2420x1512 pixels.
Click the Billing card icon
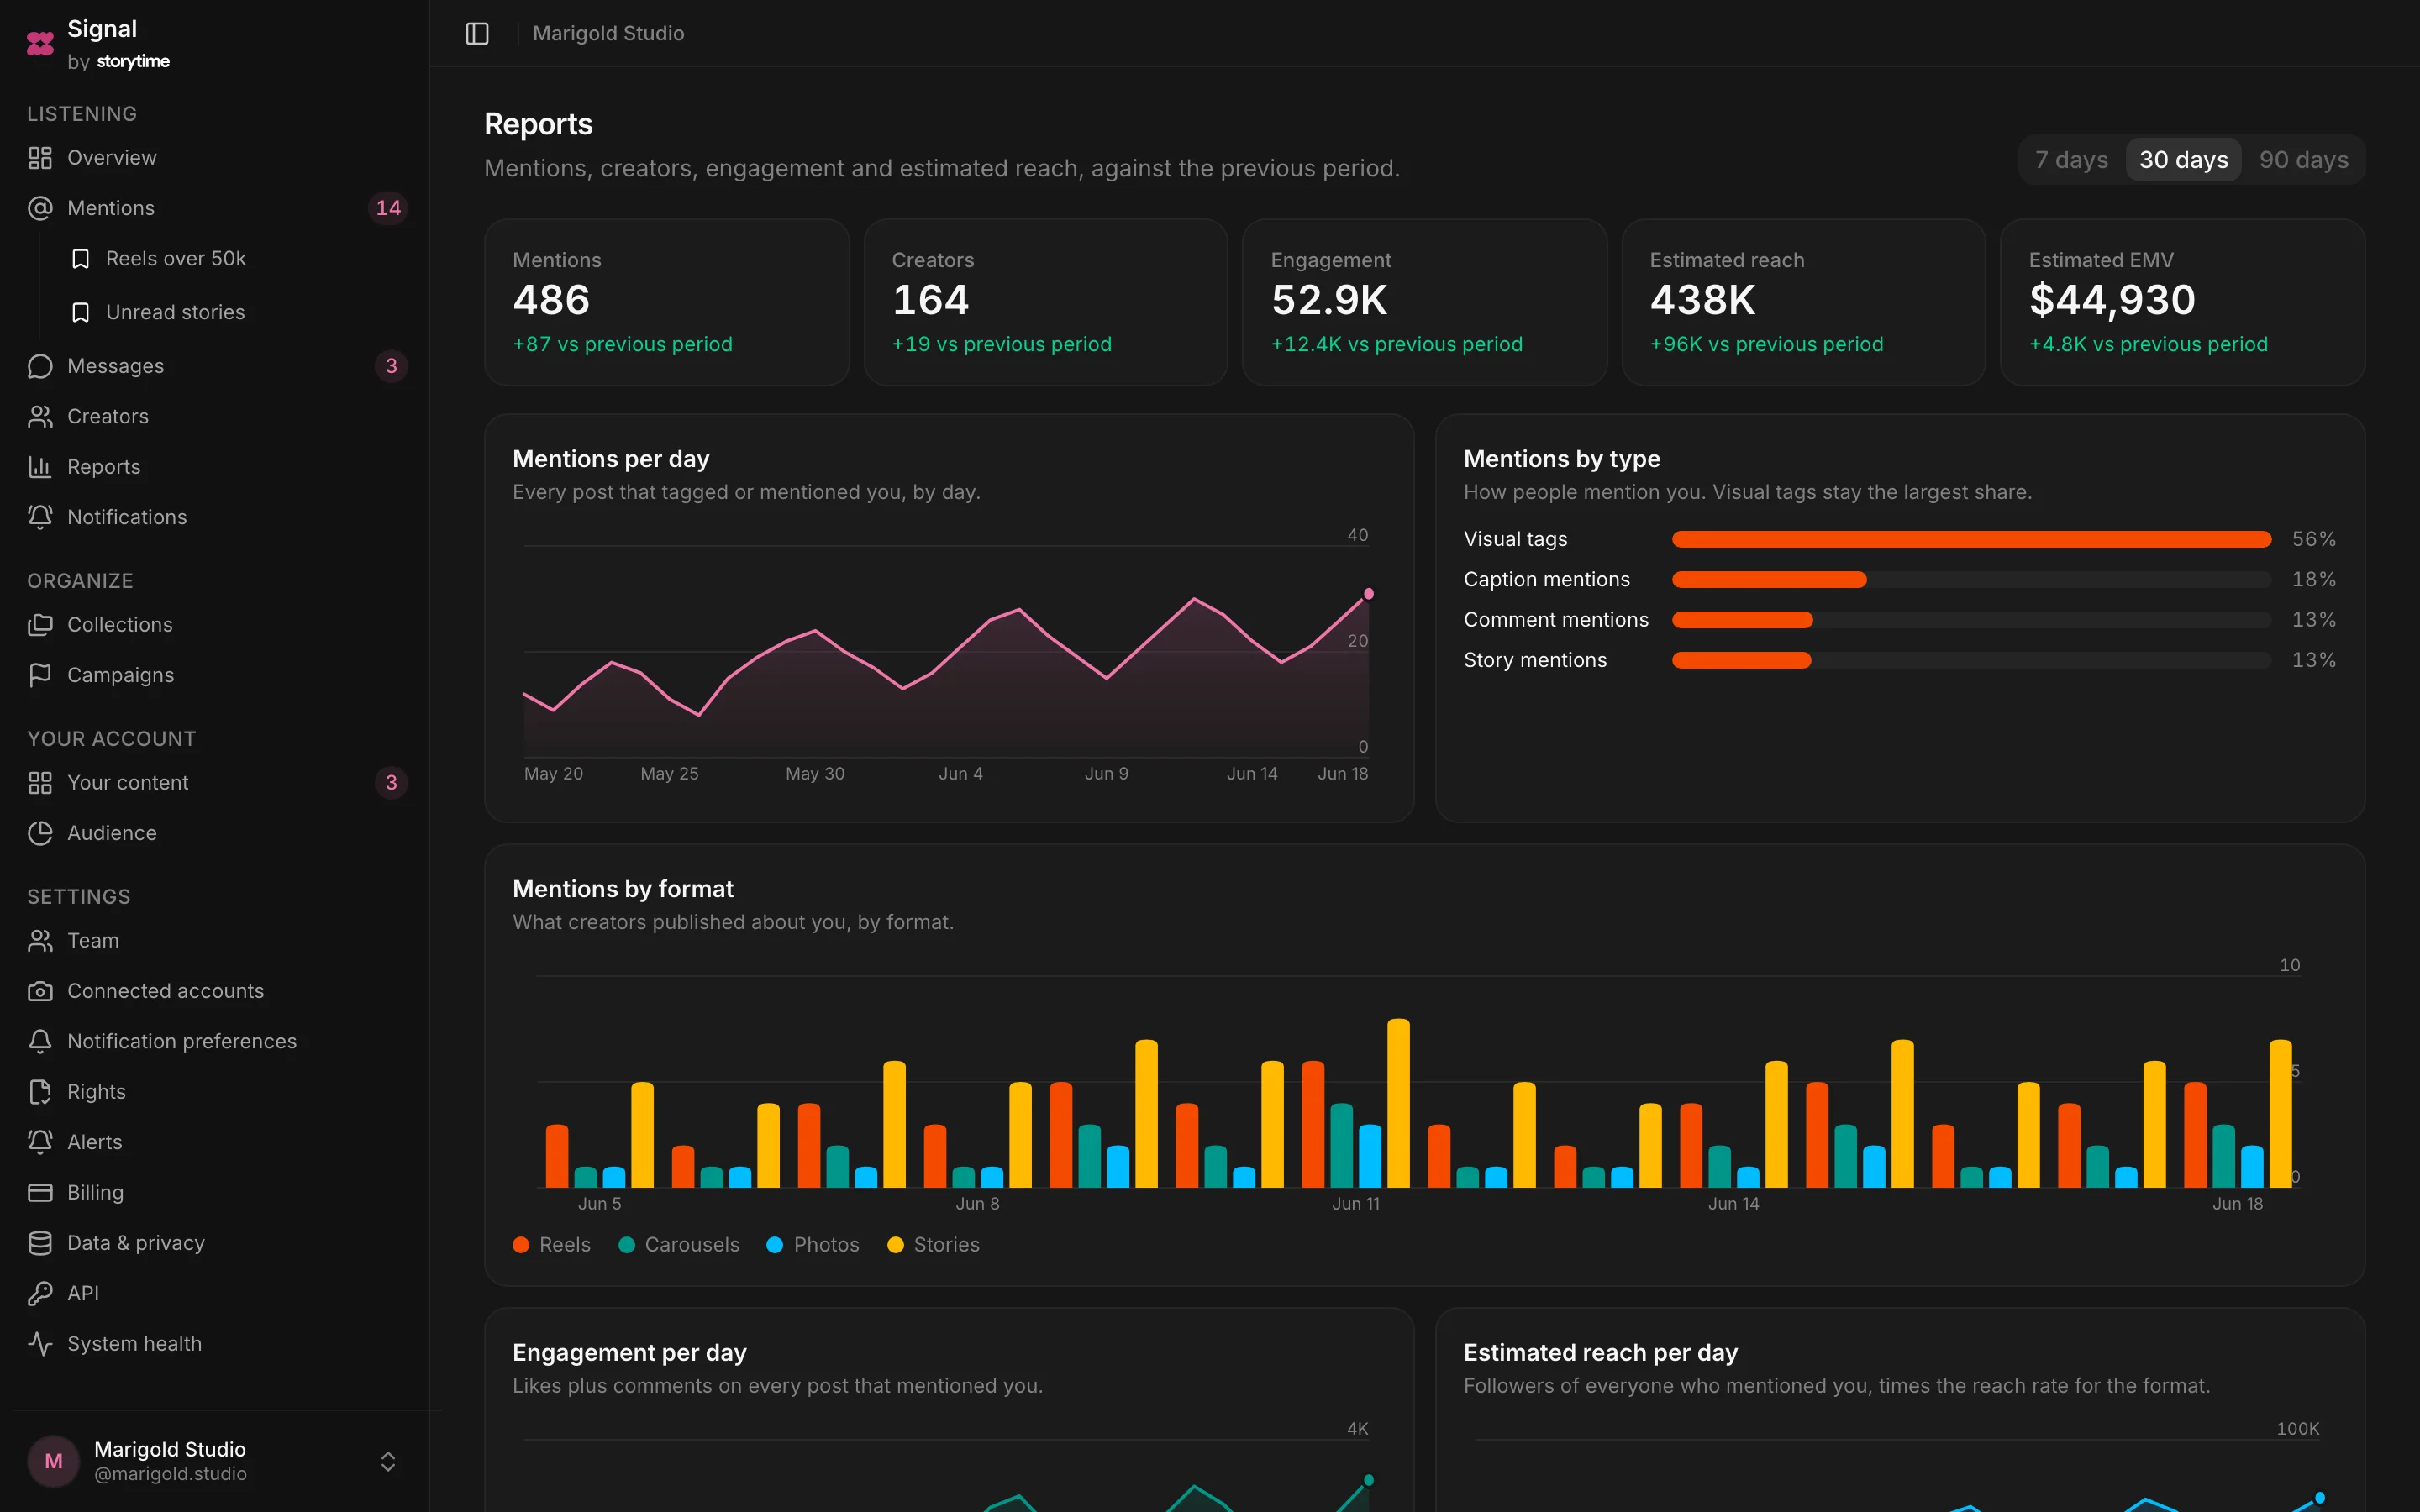tap(40, 1192)
